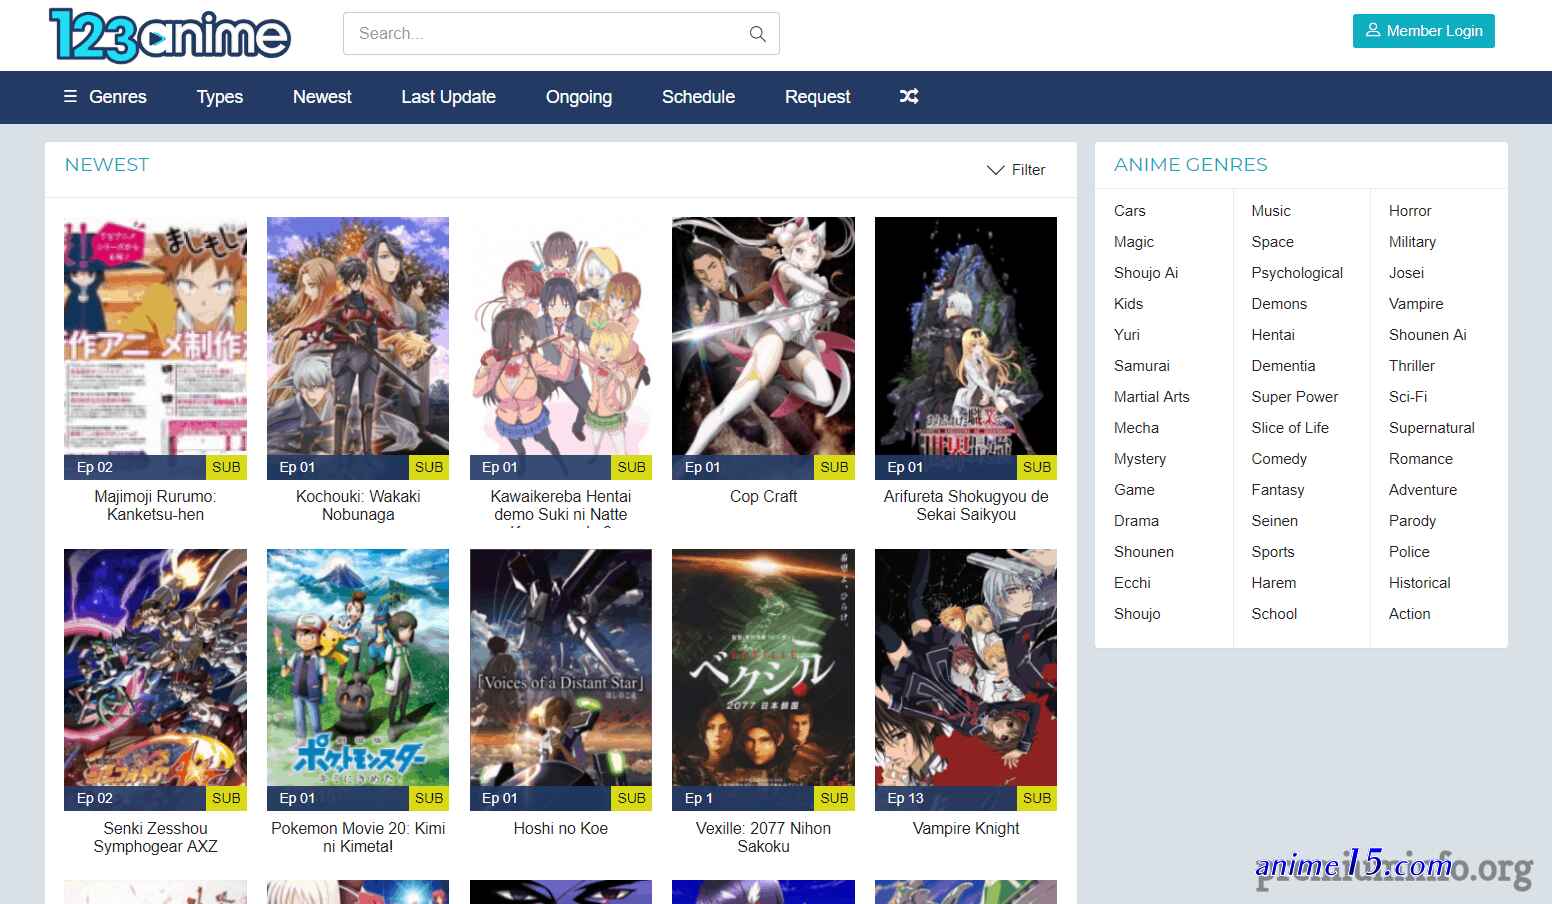Open Kochouki: Wakaki Nobunaga poster
This screenshot has width=1552, height=904.
[358, 348]
